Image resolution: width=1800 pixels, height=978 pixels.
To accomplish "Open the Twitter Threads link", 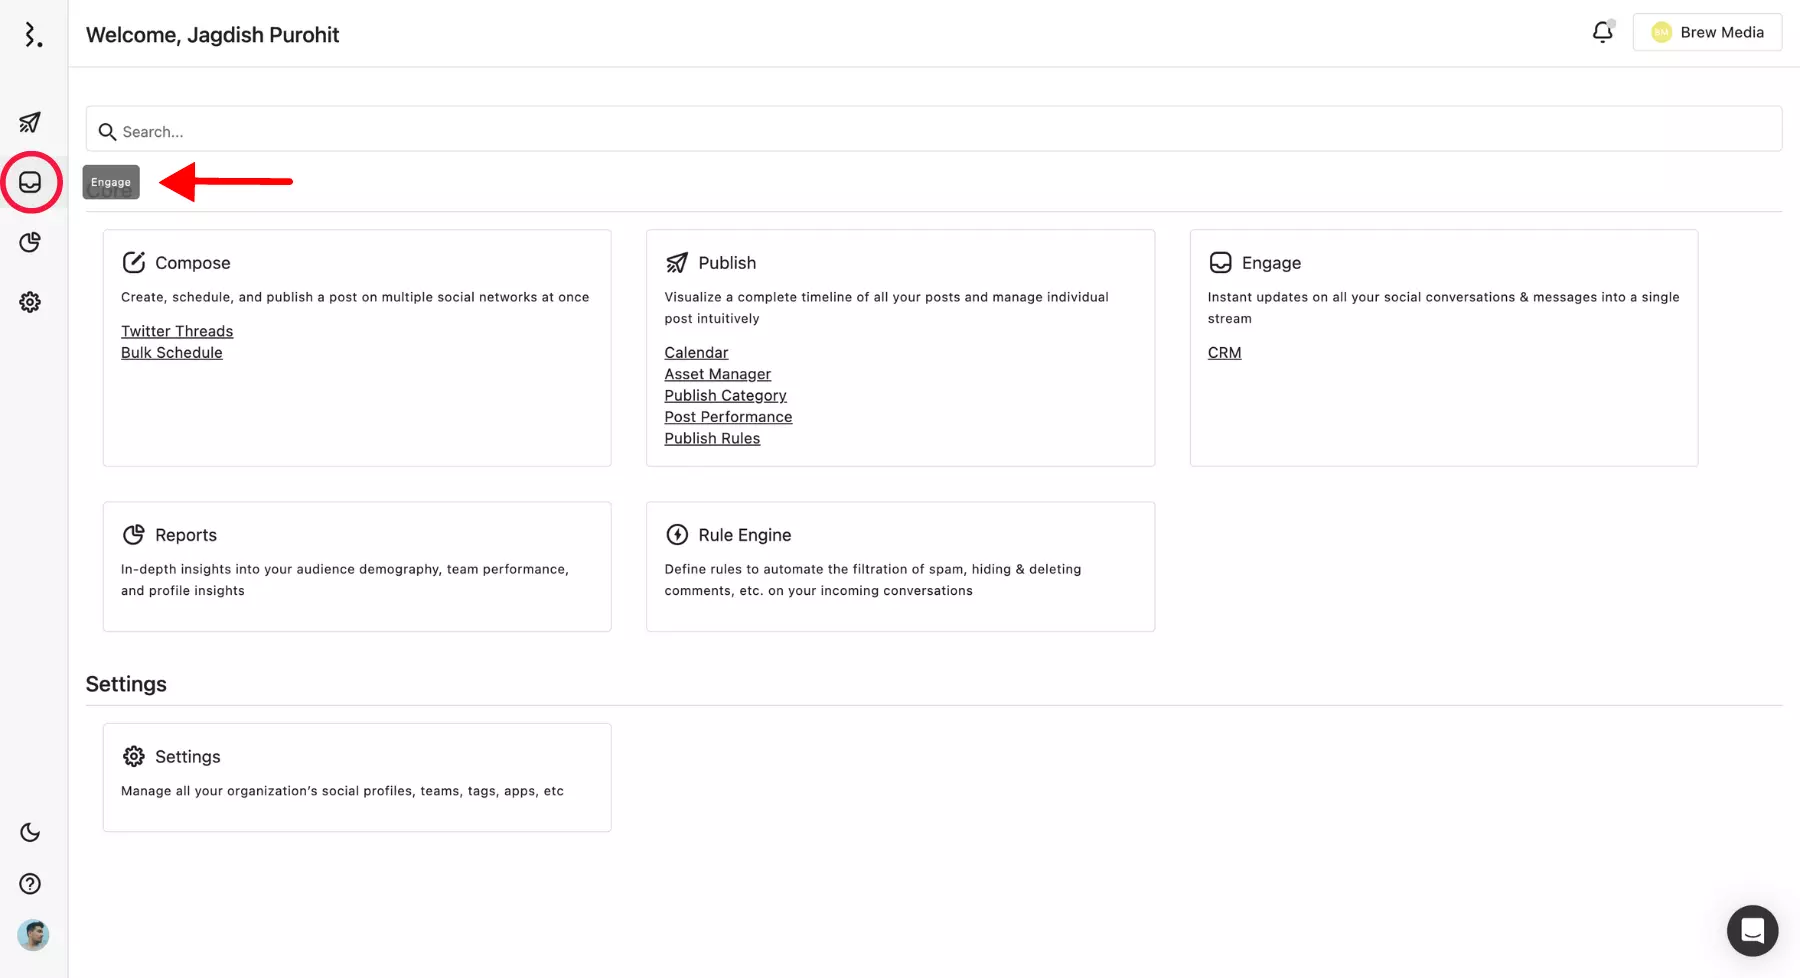I will pyautogui.click(x=177, y=331).
